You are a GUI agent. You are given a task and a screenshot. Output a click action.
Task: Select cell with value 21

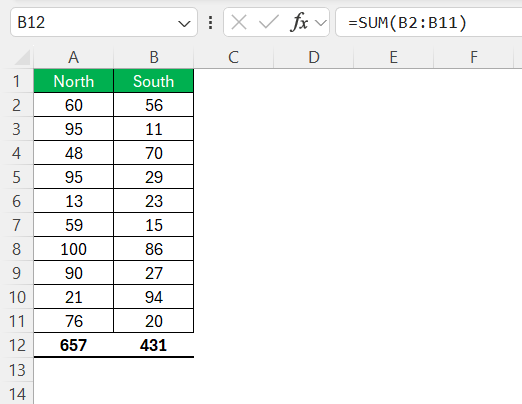[x=74, y=297]
